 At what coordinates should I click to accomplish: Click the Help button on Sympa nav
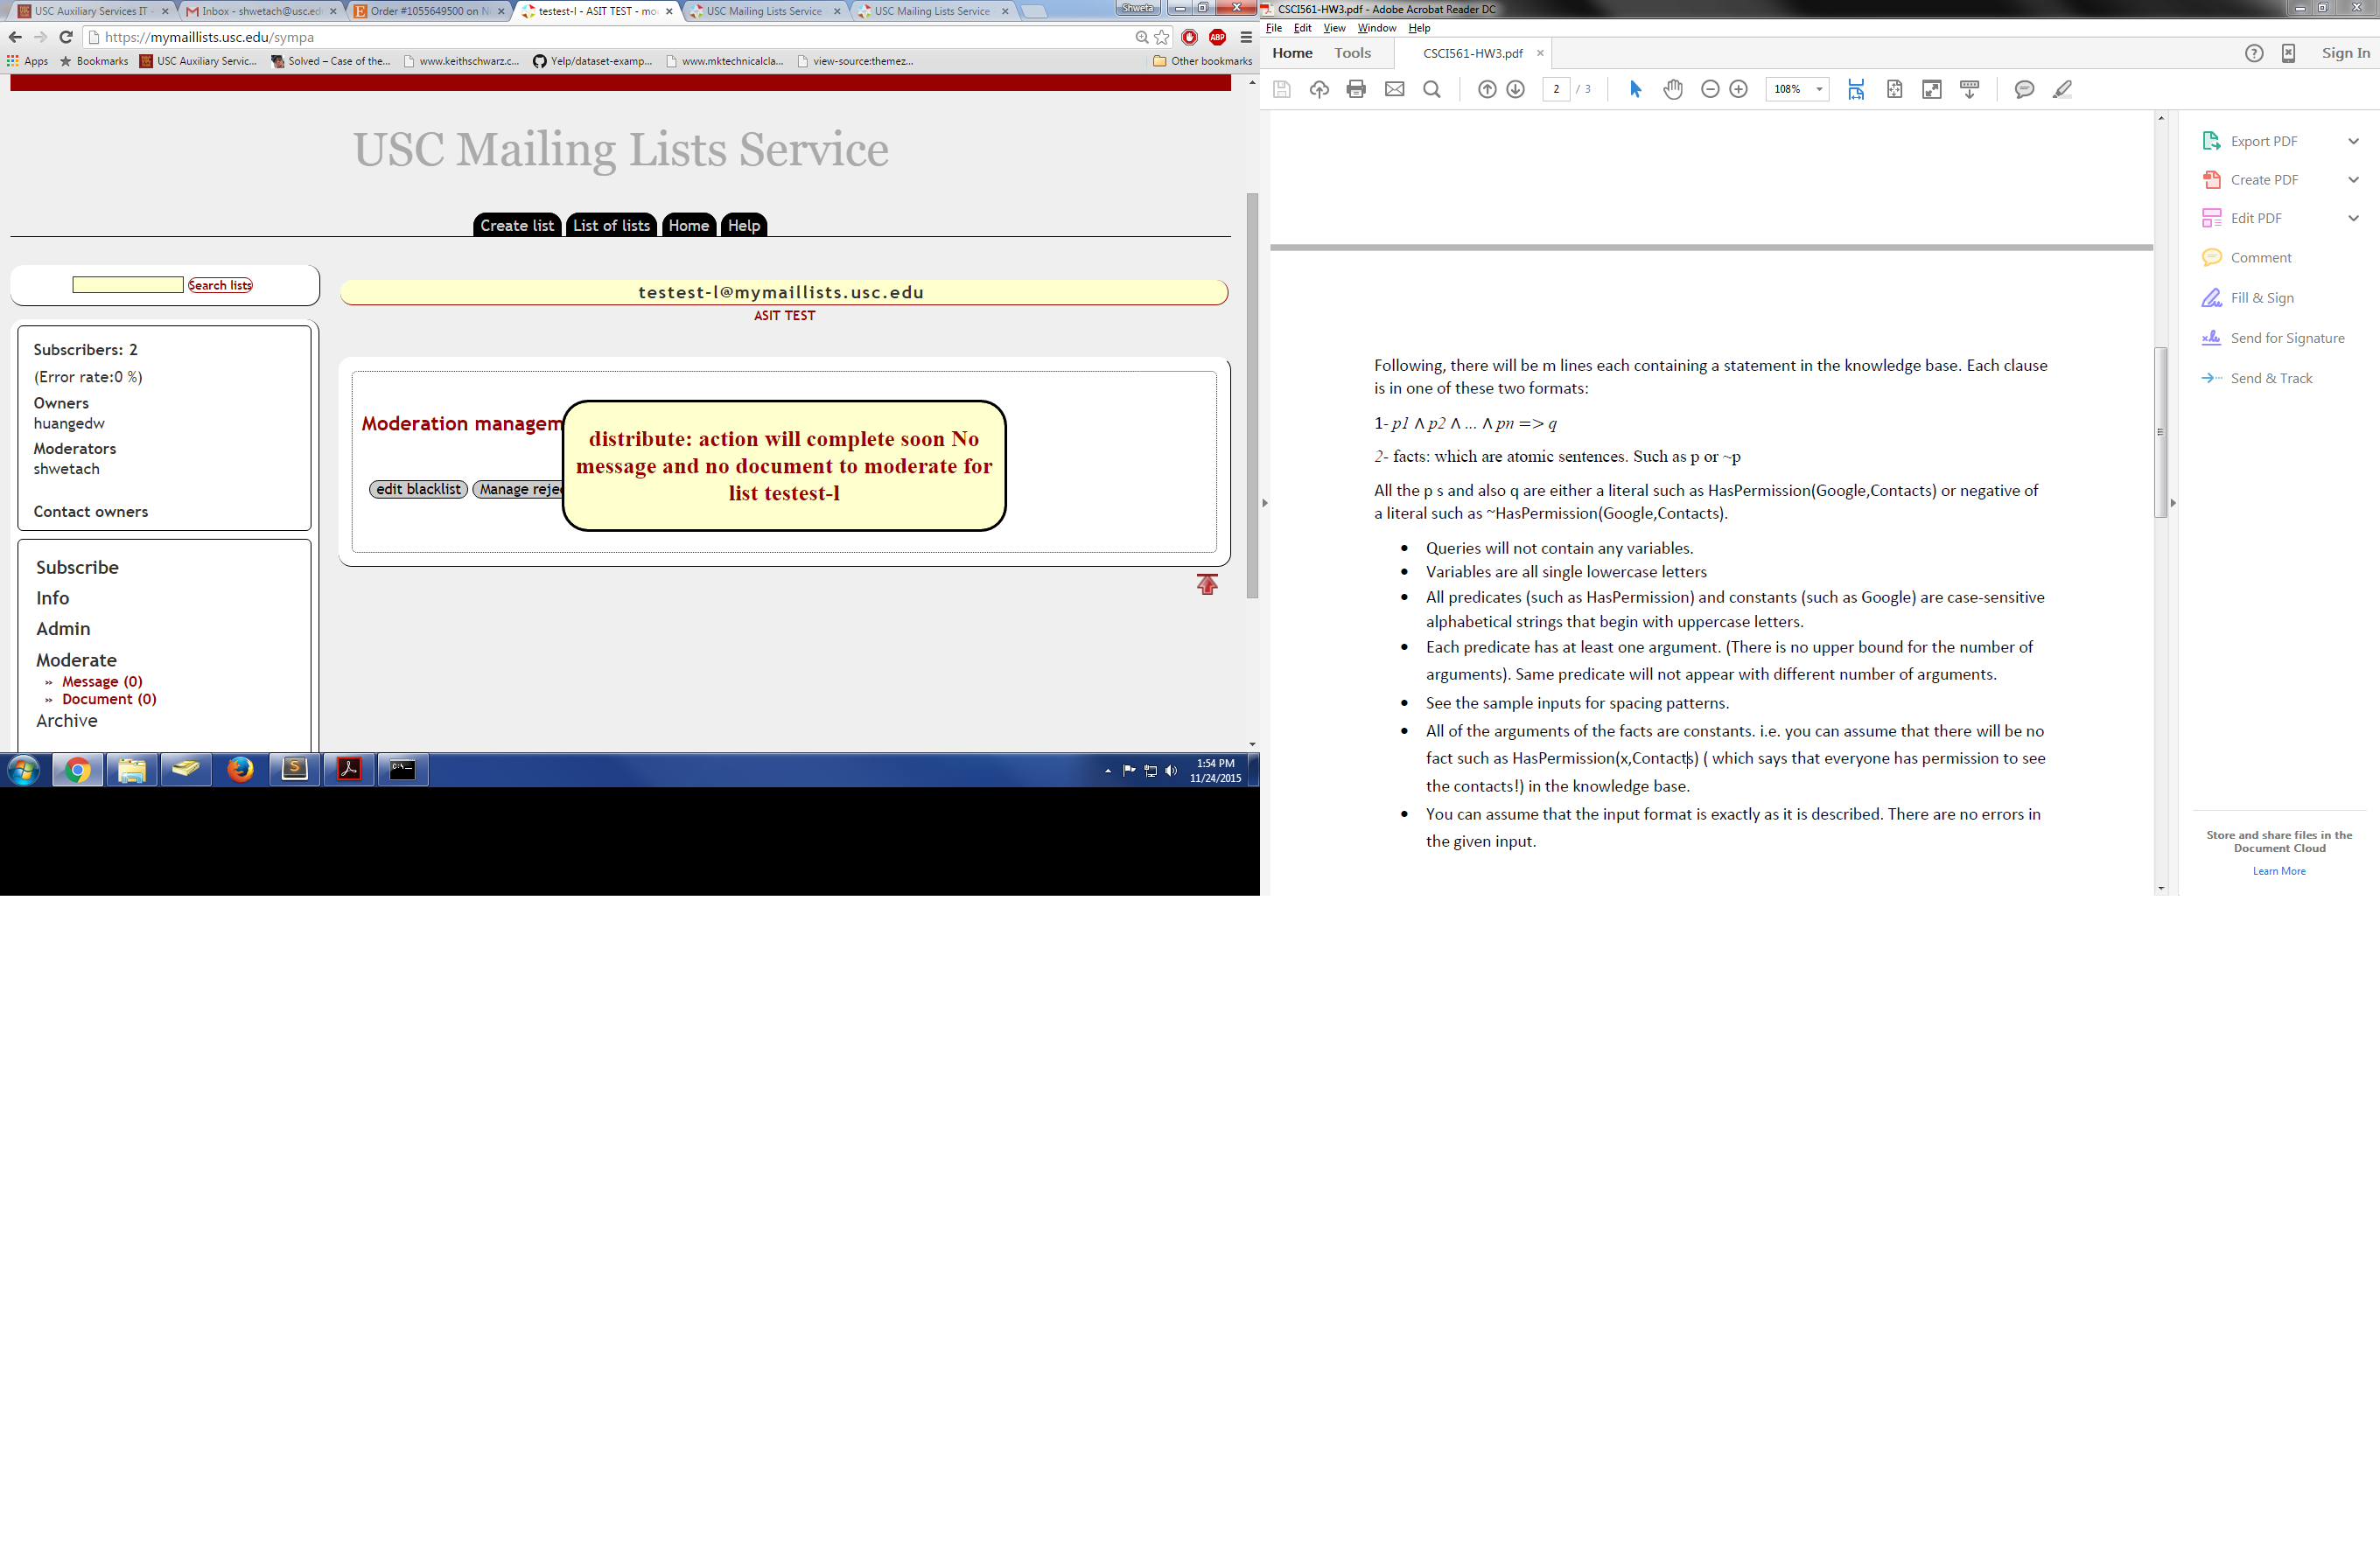point(743,225)
